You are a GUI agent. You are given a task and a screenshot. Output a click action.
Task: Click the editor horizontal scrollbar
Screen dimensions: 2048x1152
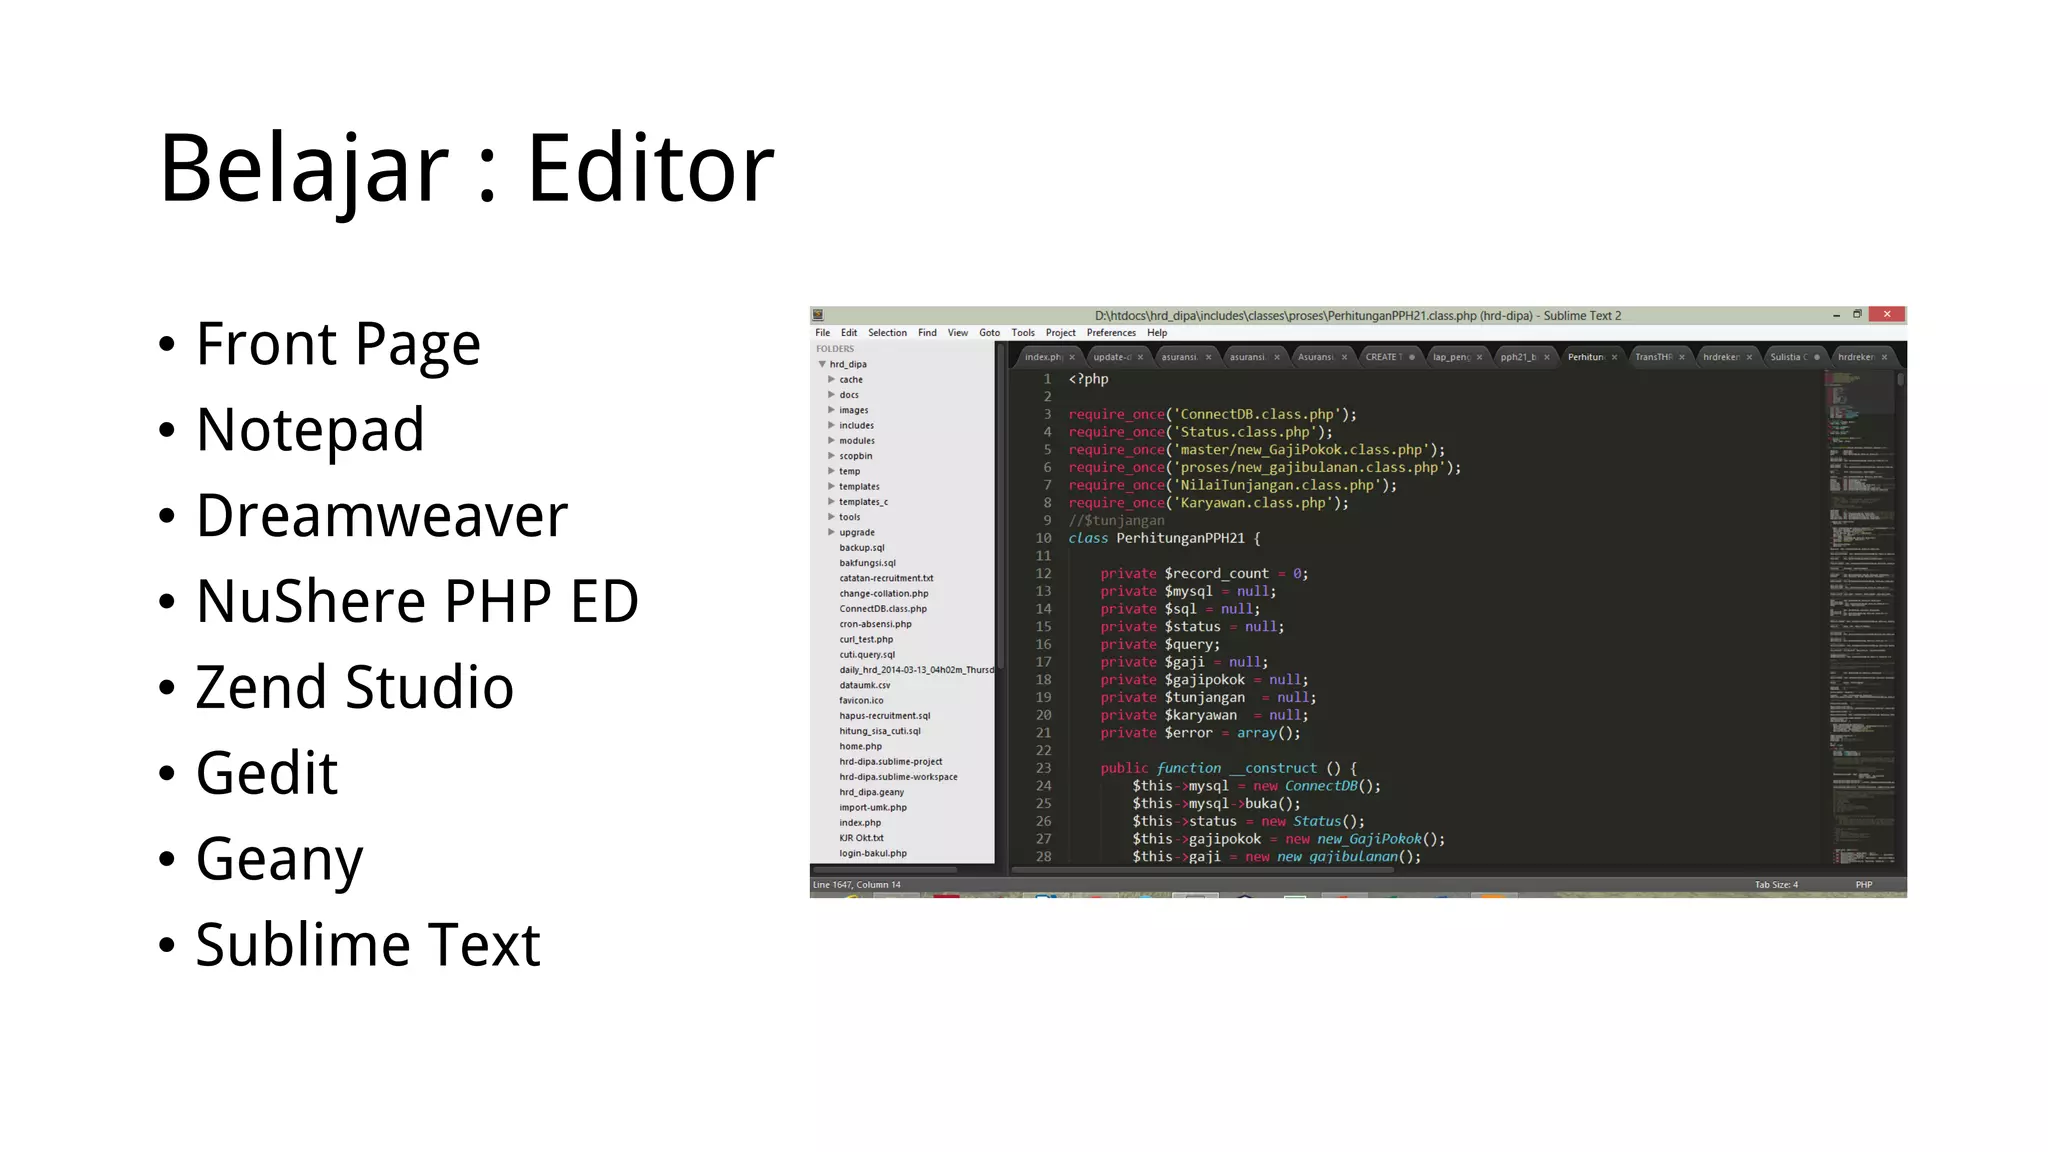coord(1203,870)
